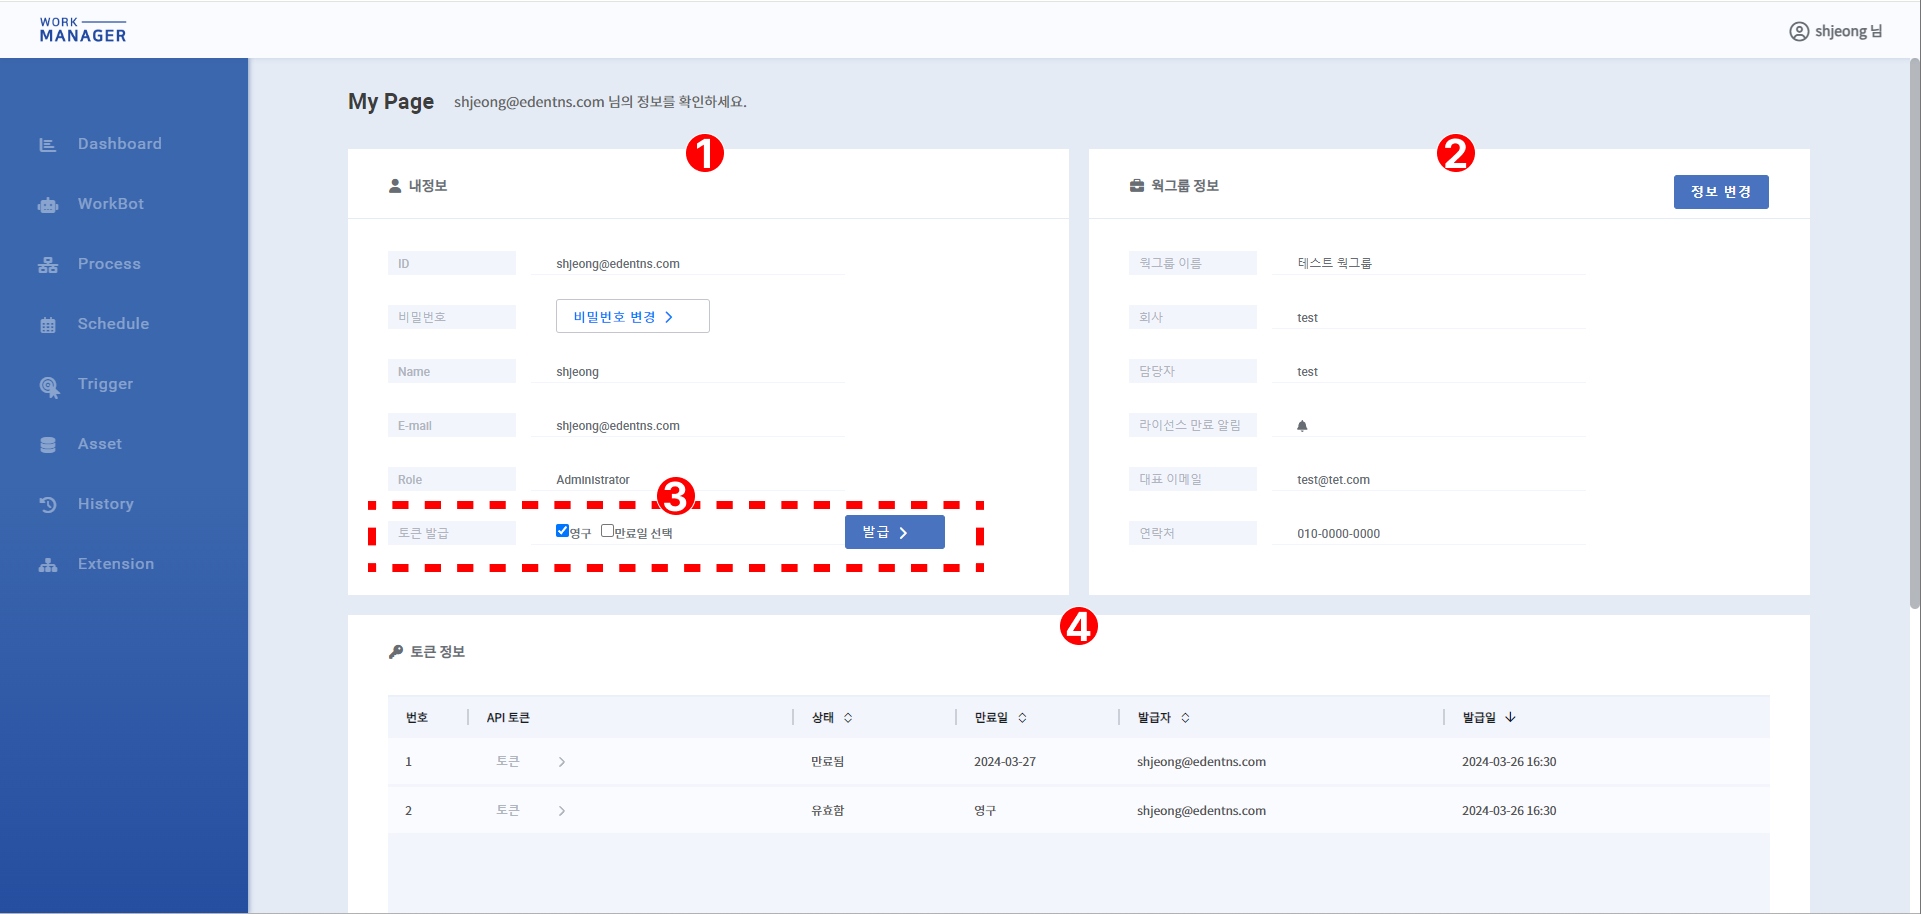Screen dimensions: 1921x914
Task: Click the 워크룸 정보 briefcase icon
Action: pyautogui.click(x=1136, y=186)
